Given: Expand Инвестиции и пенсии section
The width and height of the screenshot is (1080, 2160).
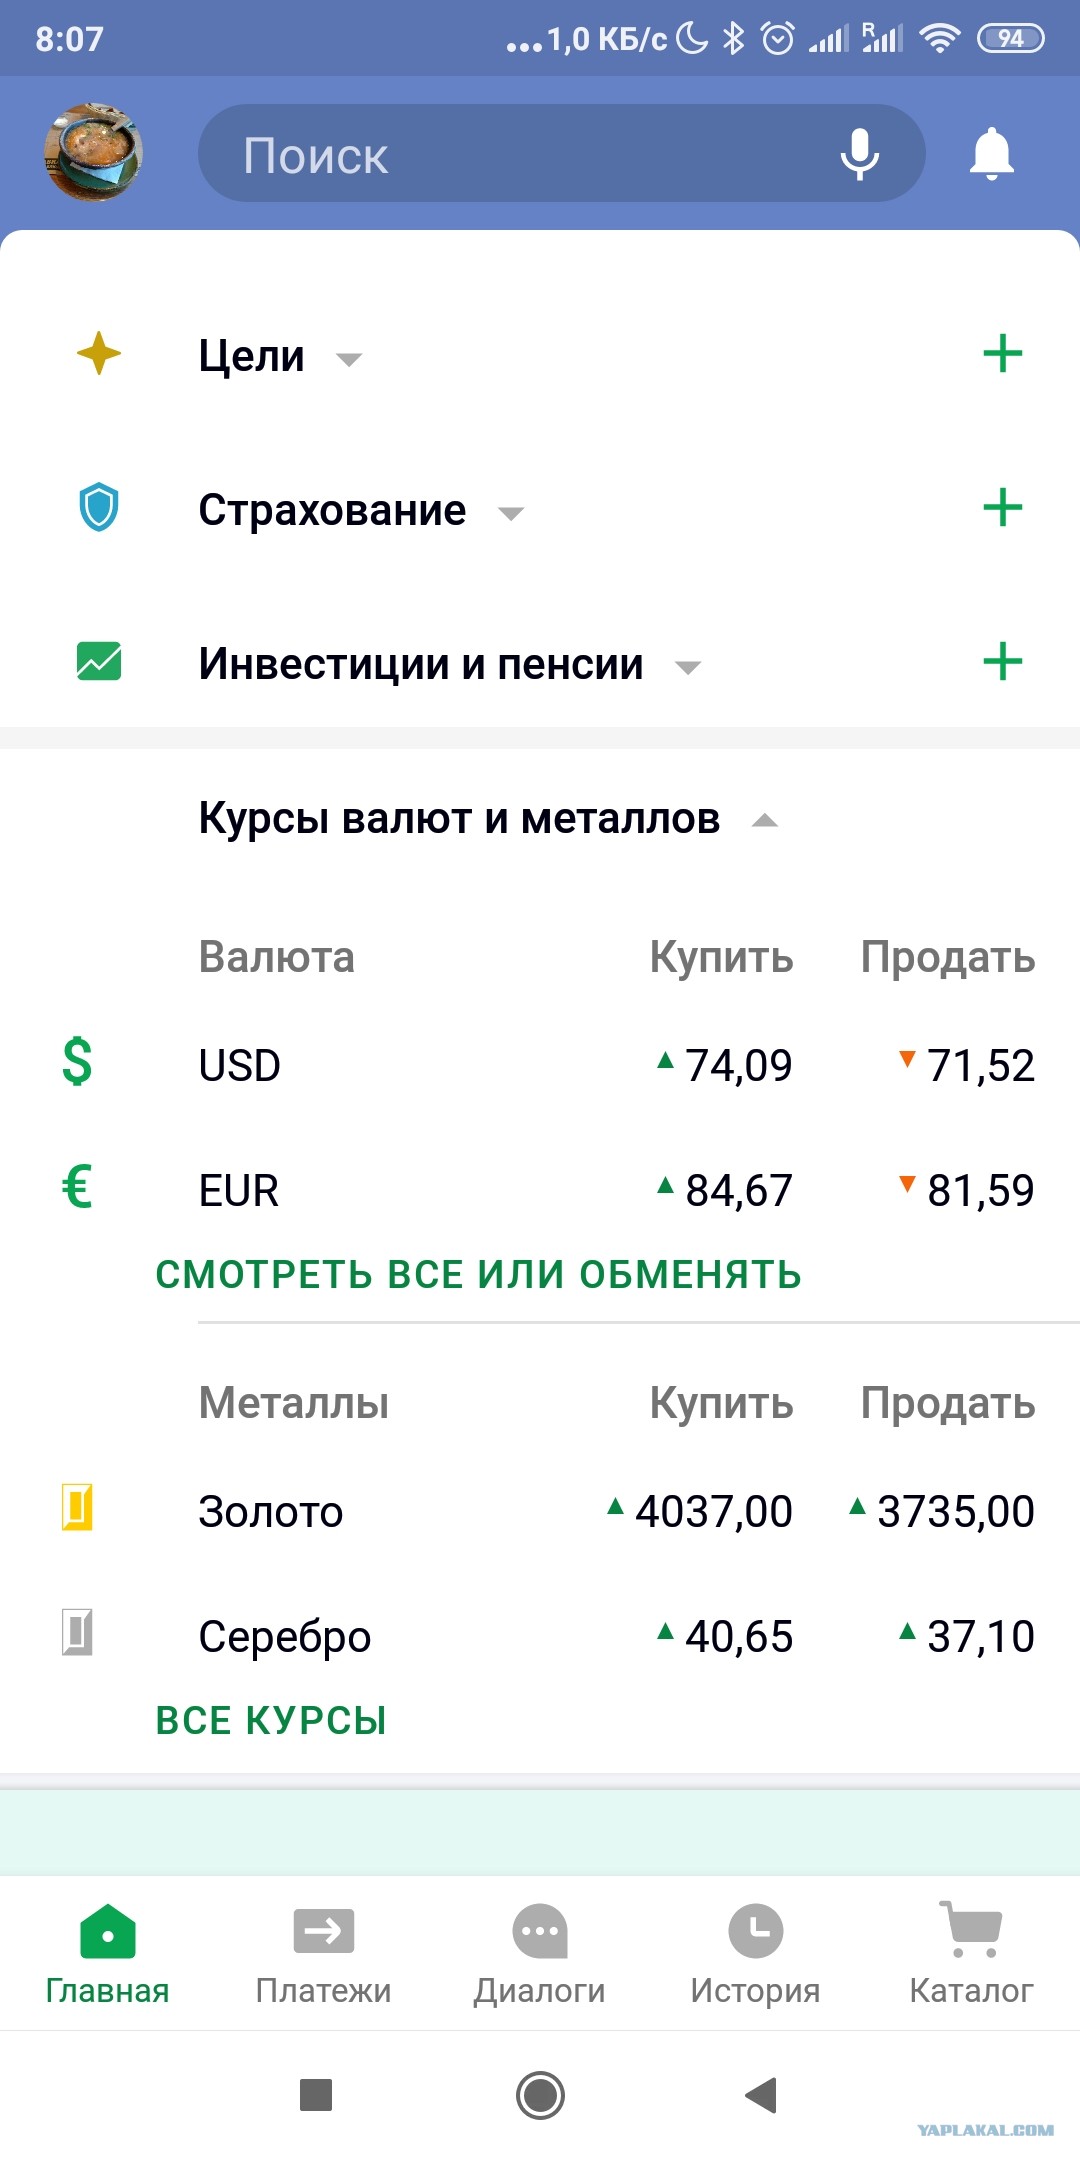Looking at the screenshot, I should click(x=450, y=664).
